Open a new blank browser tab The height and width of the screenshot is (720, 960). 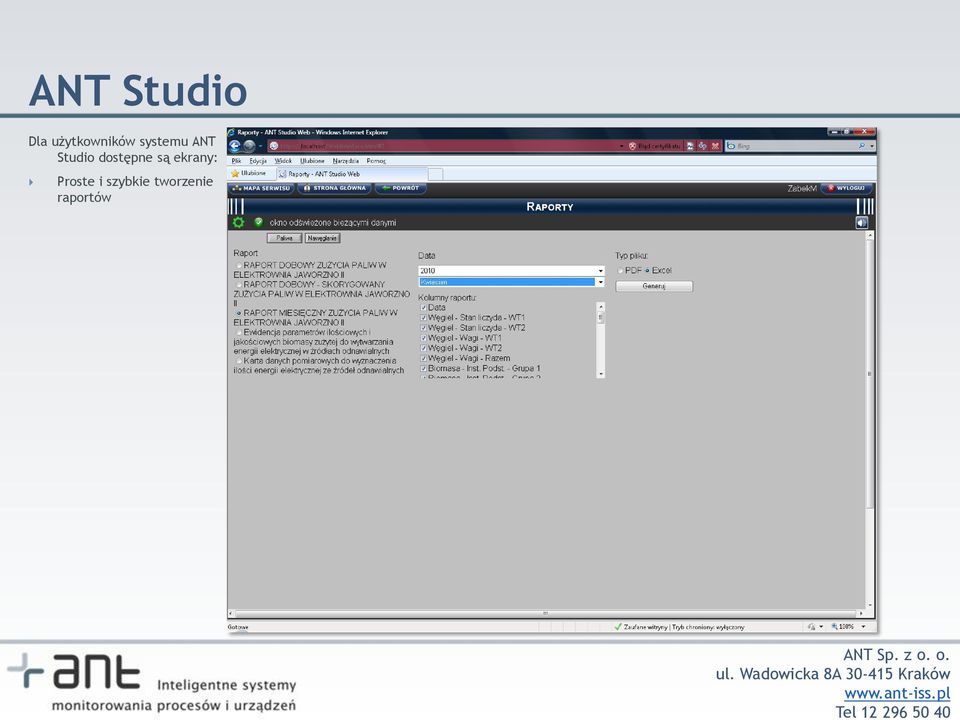pyautogui.click(x=435, y=174)
